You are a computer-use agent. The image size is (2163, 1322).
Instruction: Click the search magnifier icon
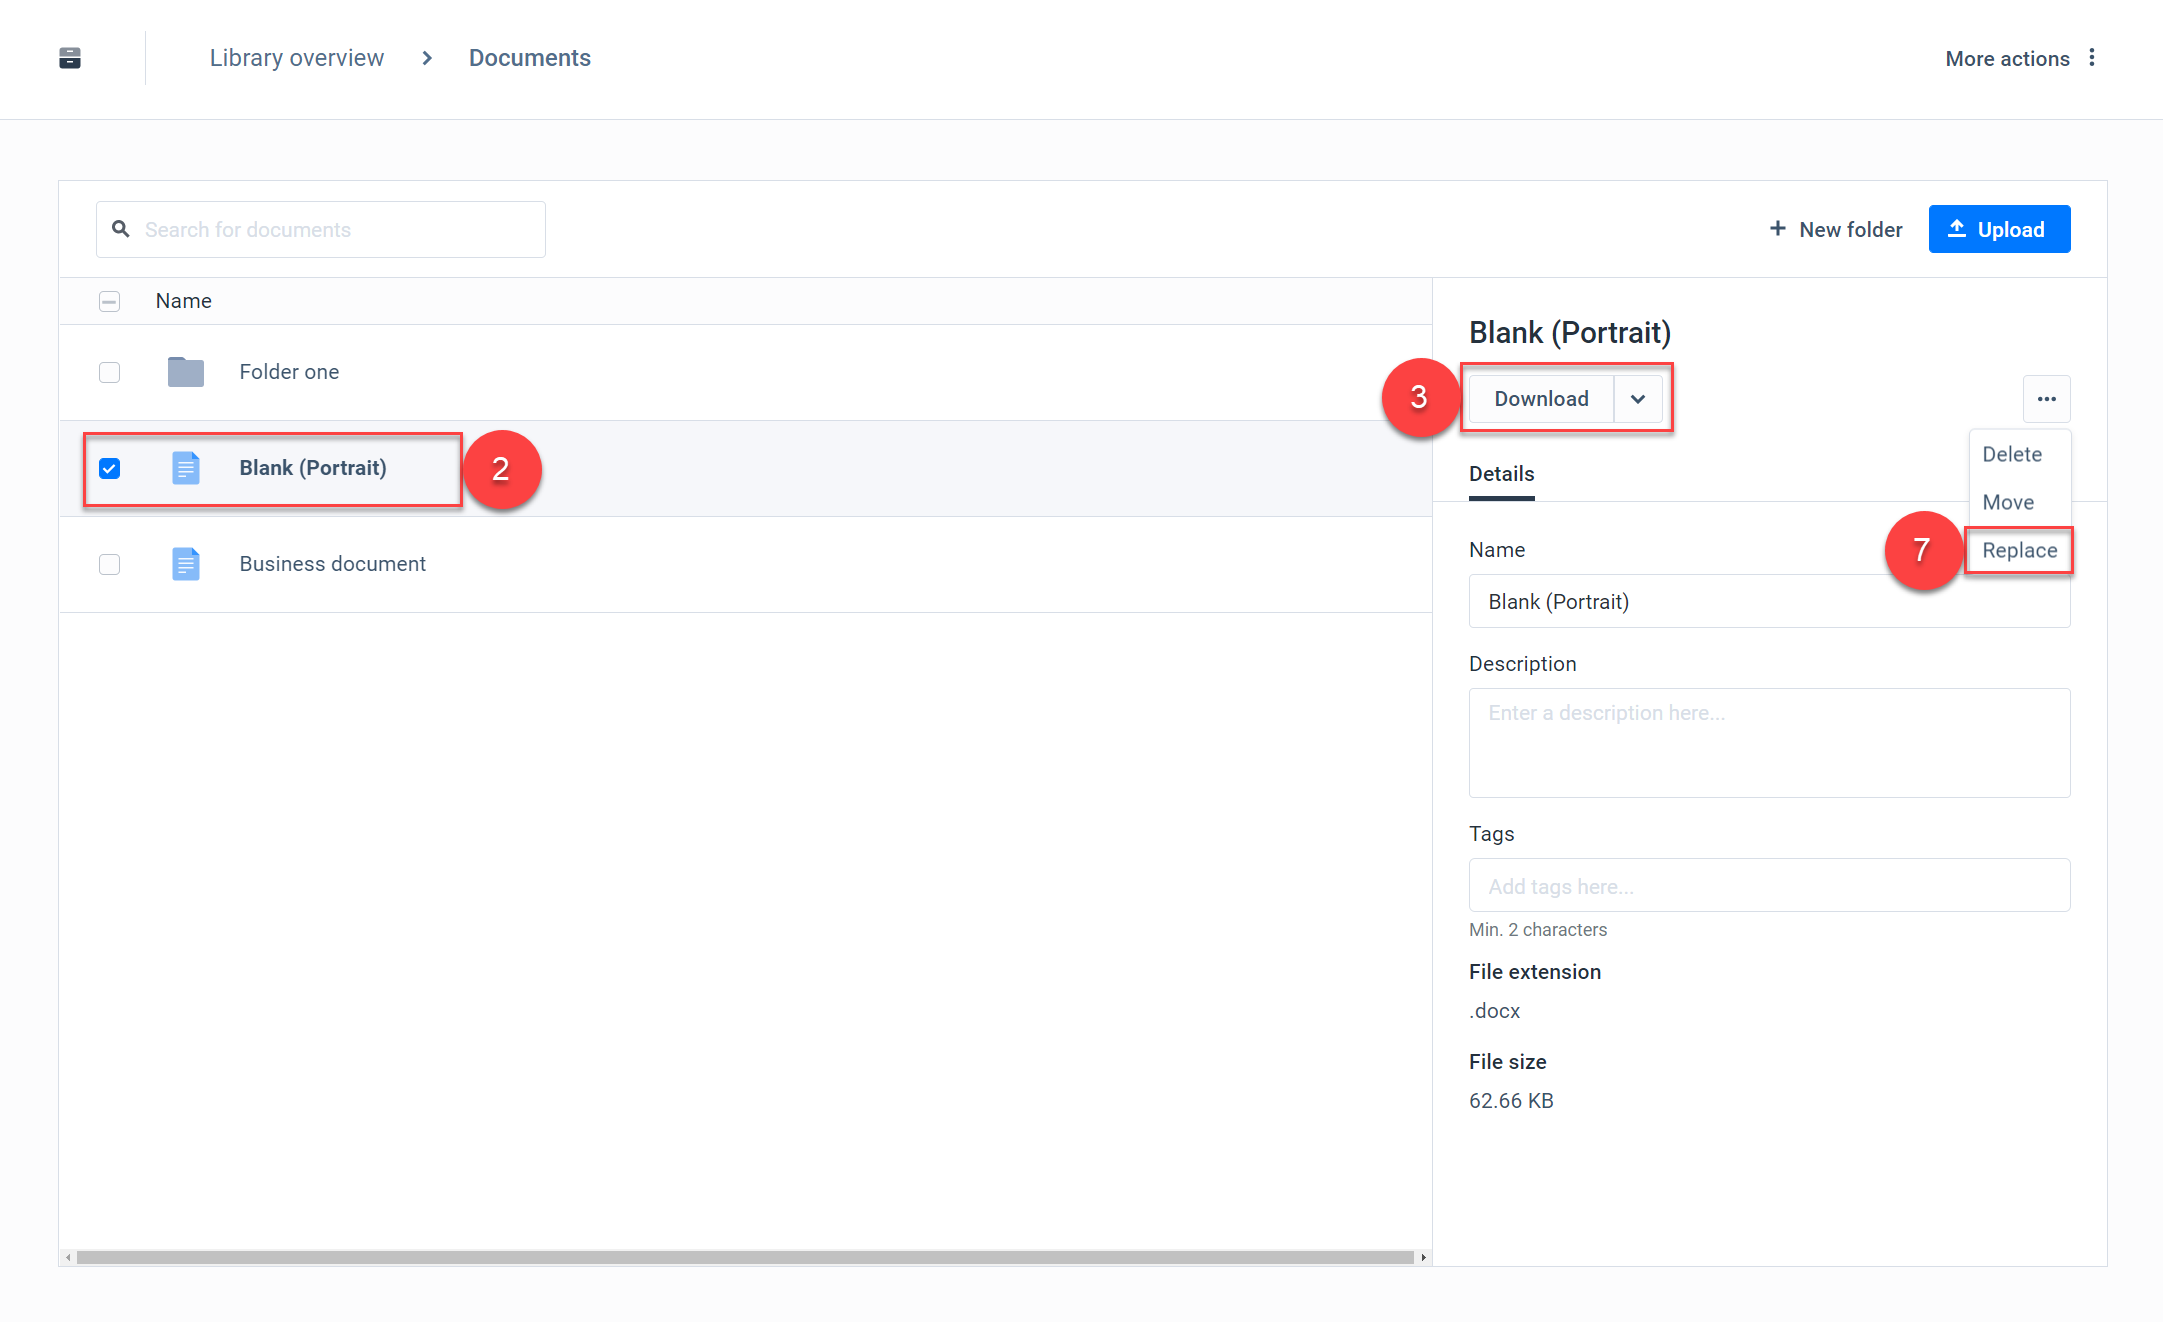point(120,229)
